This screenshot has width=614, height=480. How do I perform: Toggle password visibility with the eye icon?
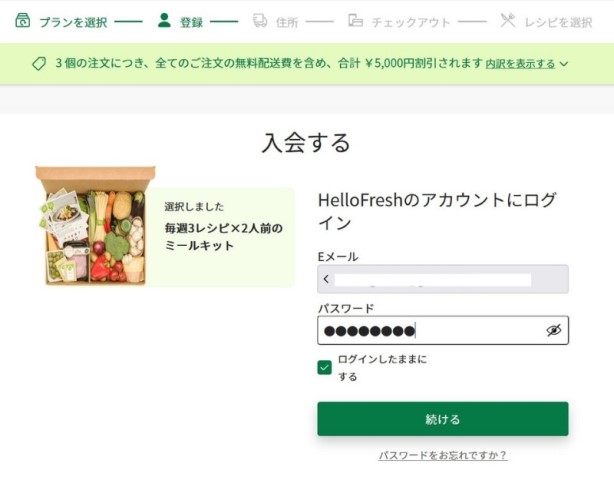point(554,330)
